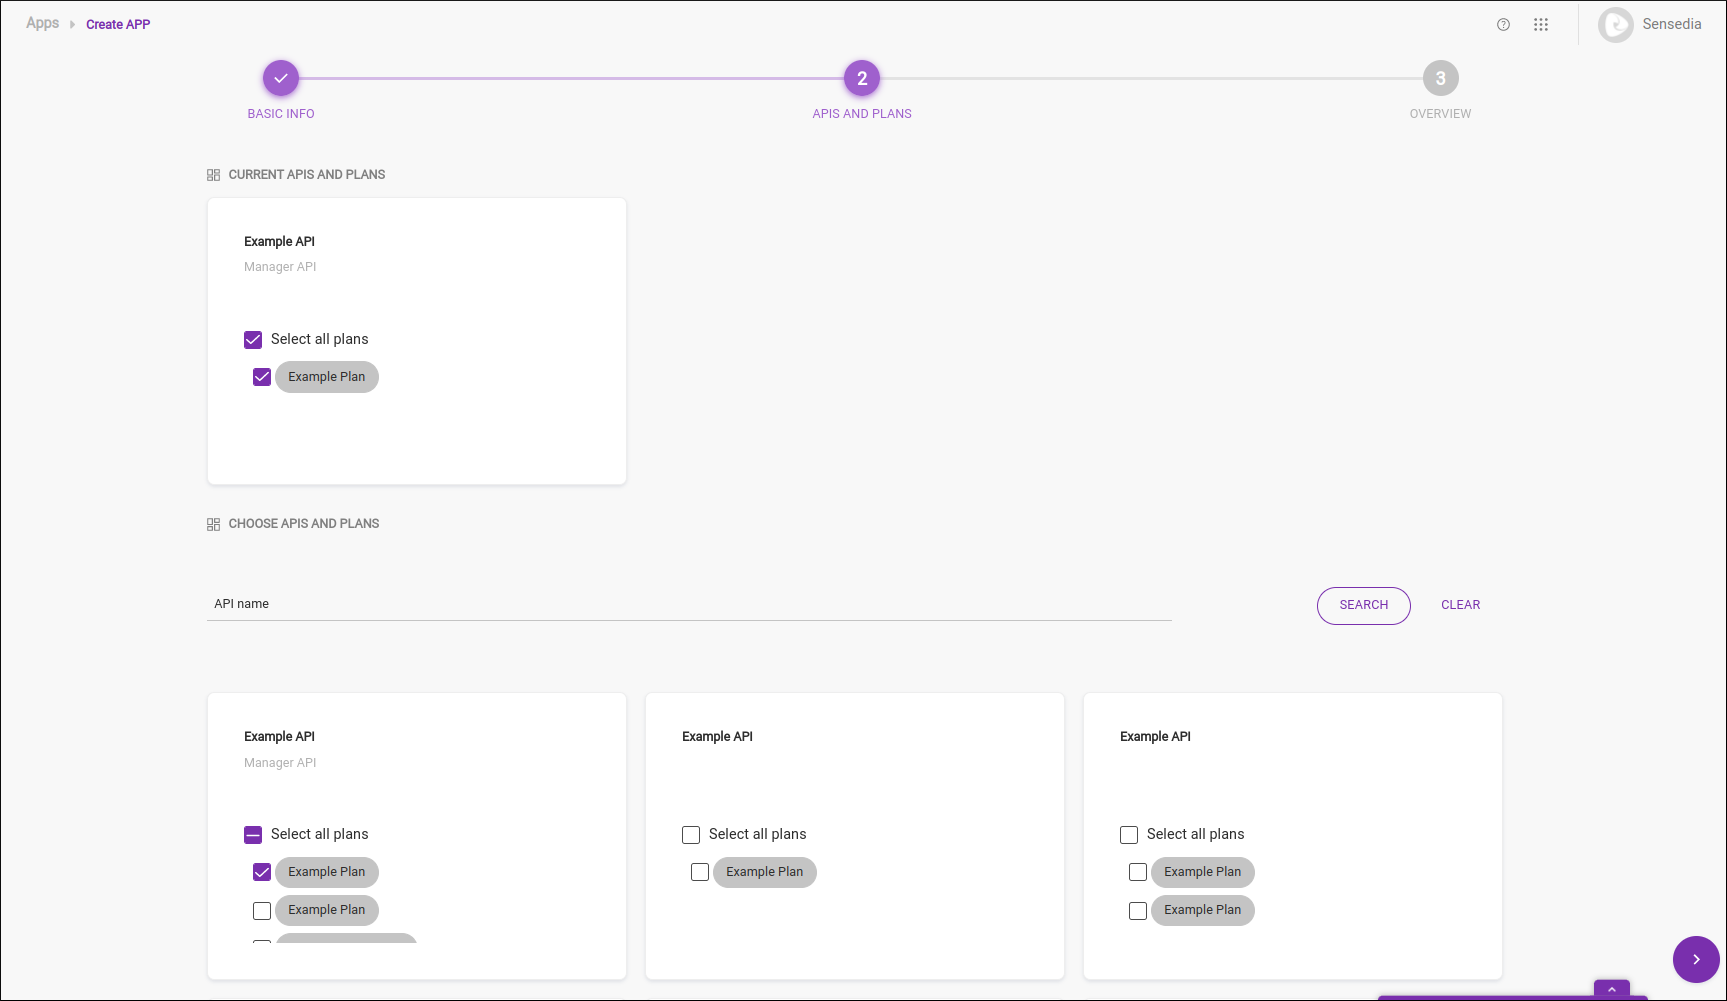Image resolution: width=1727 pixels, height=1001 pixels.
Task: Select the OVERVIEW step circle
Action: pos(1440,77)
